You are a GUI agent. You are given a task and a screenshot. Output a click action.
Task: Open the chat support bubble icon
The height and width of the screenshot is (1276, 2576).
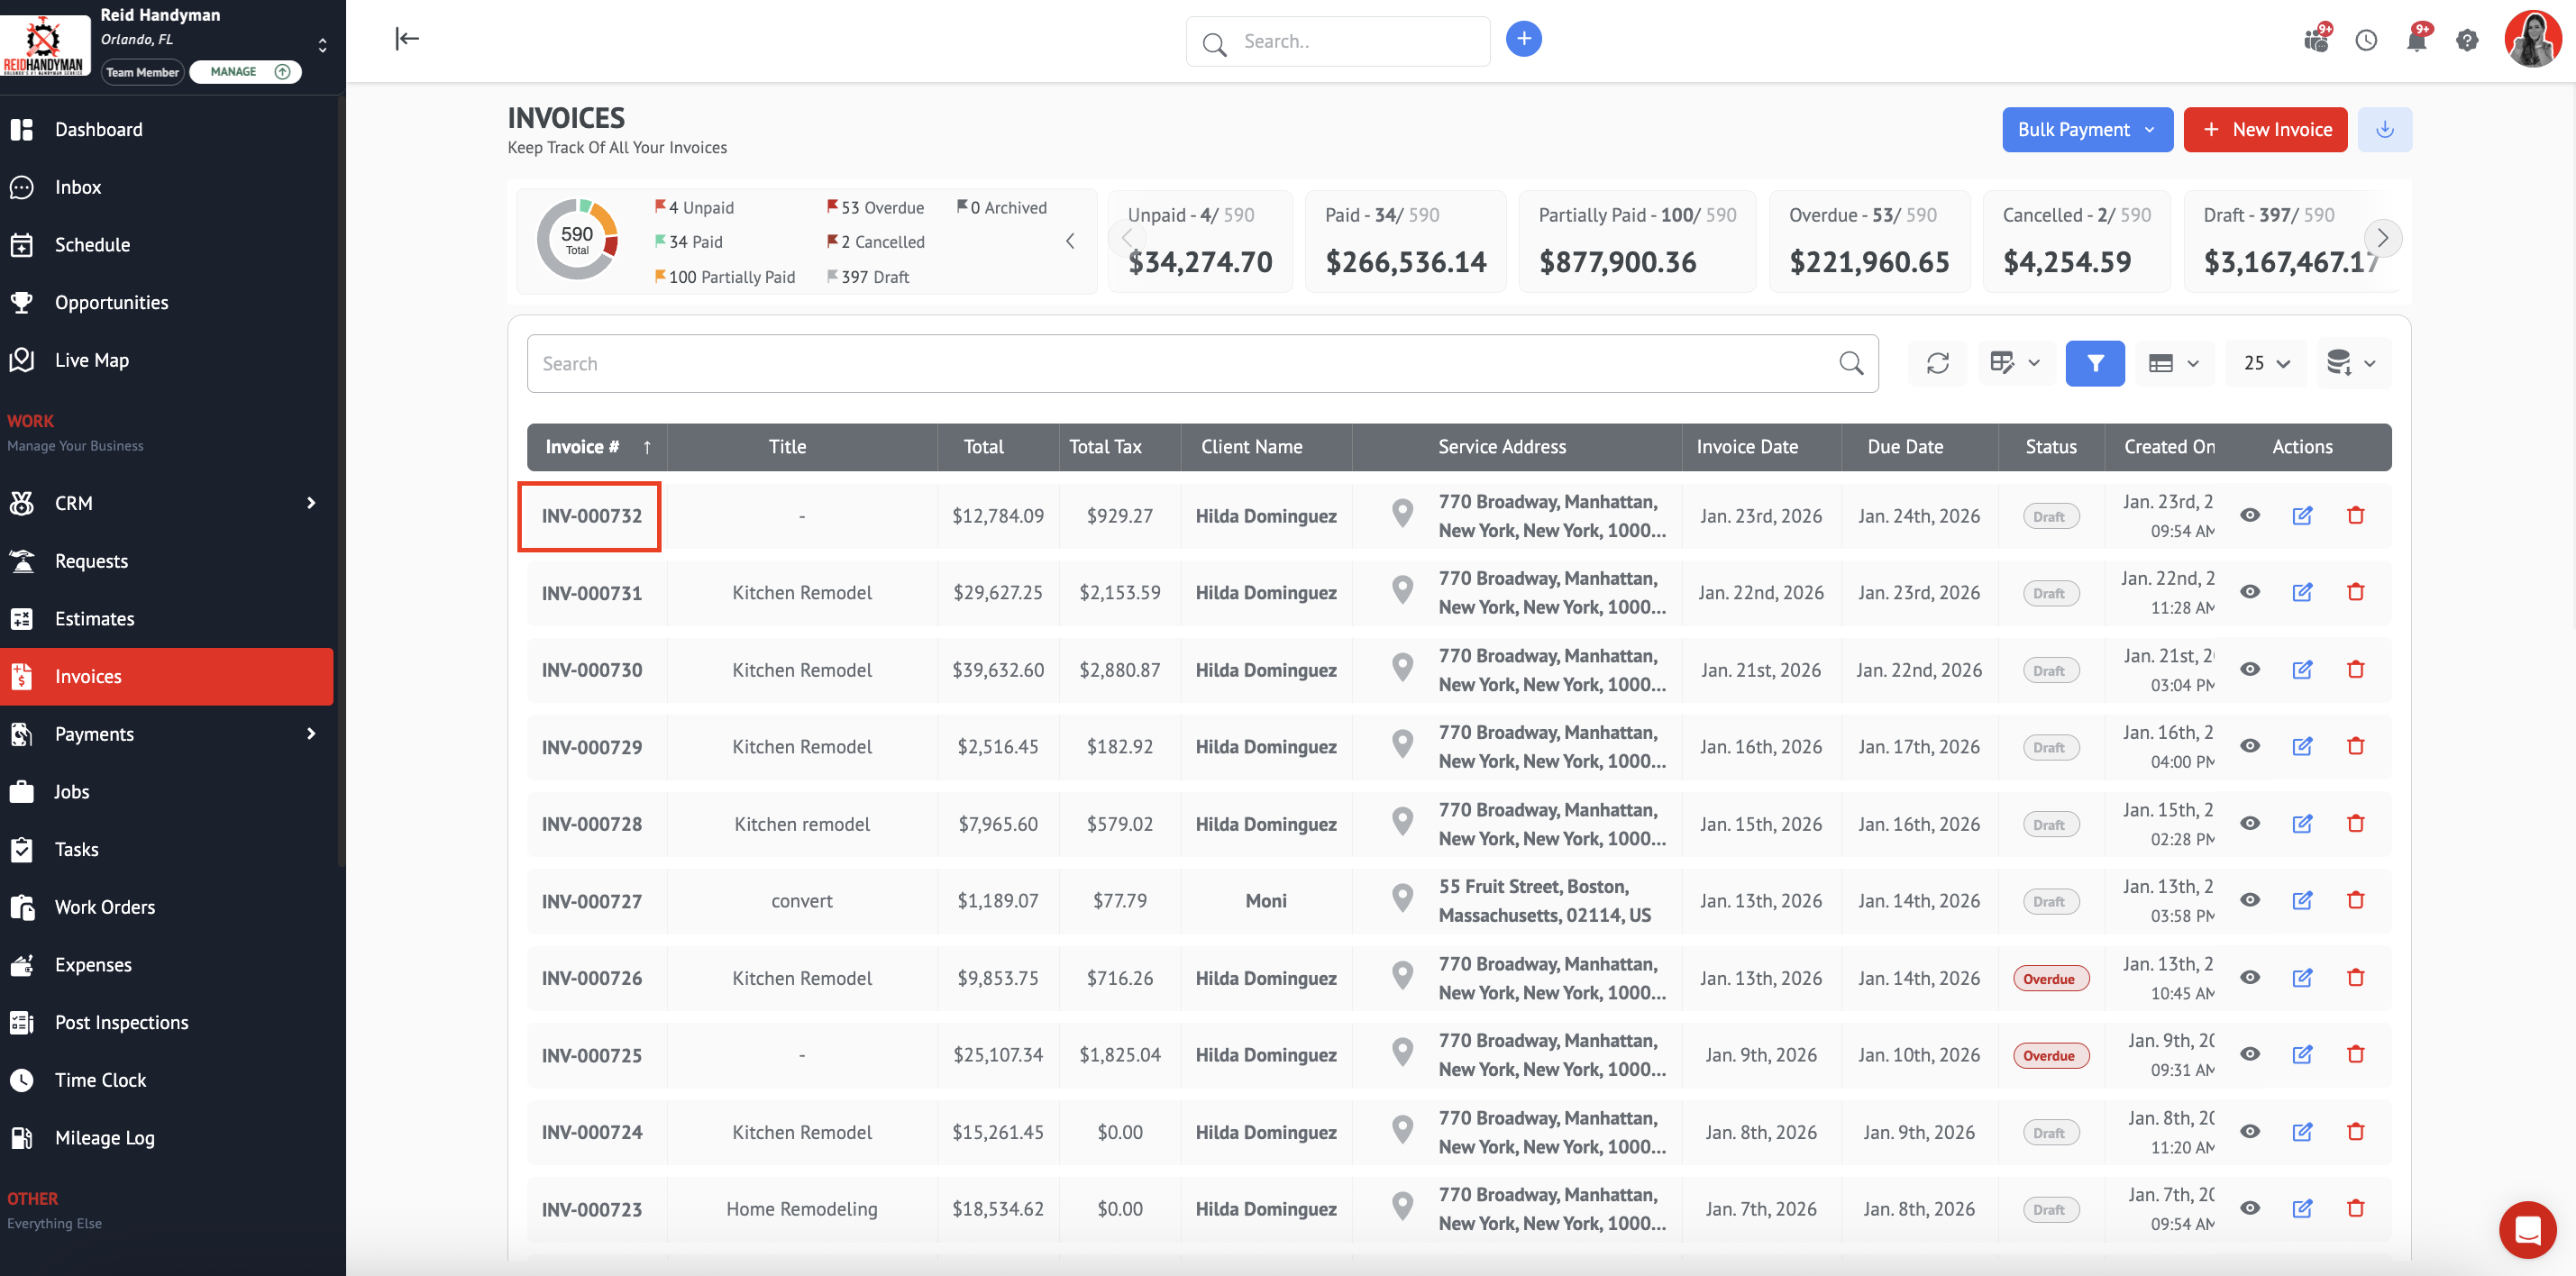2527,1229
